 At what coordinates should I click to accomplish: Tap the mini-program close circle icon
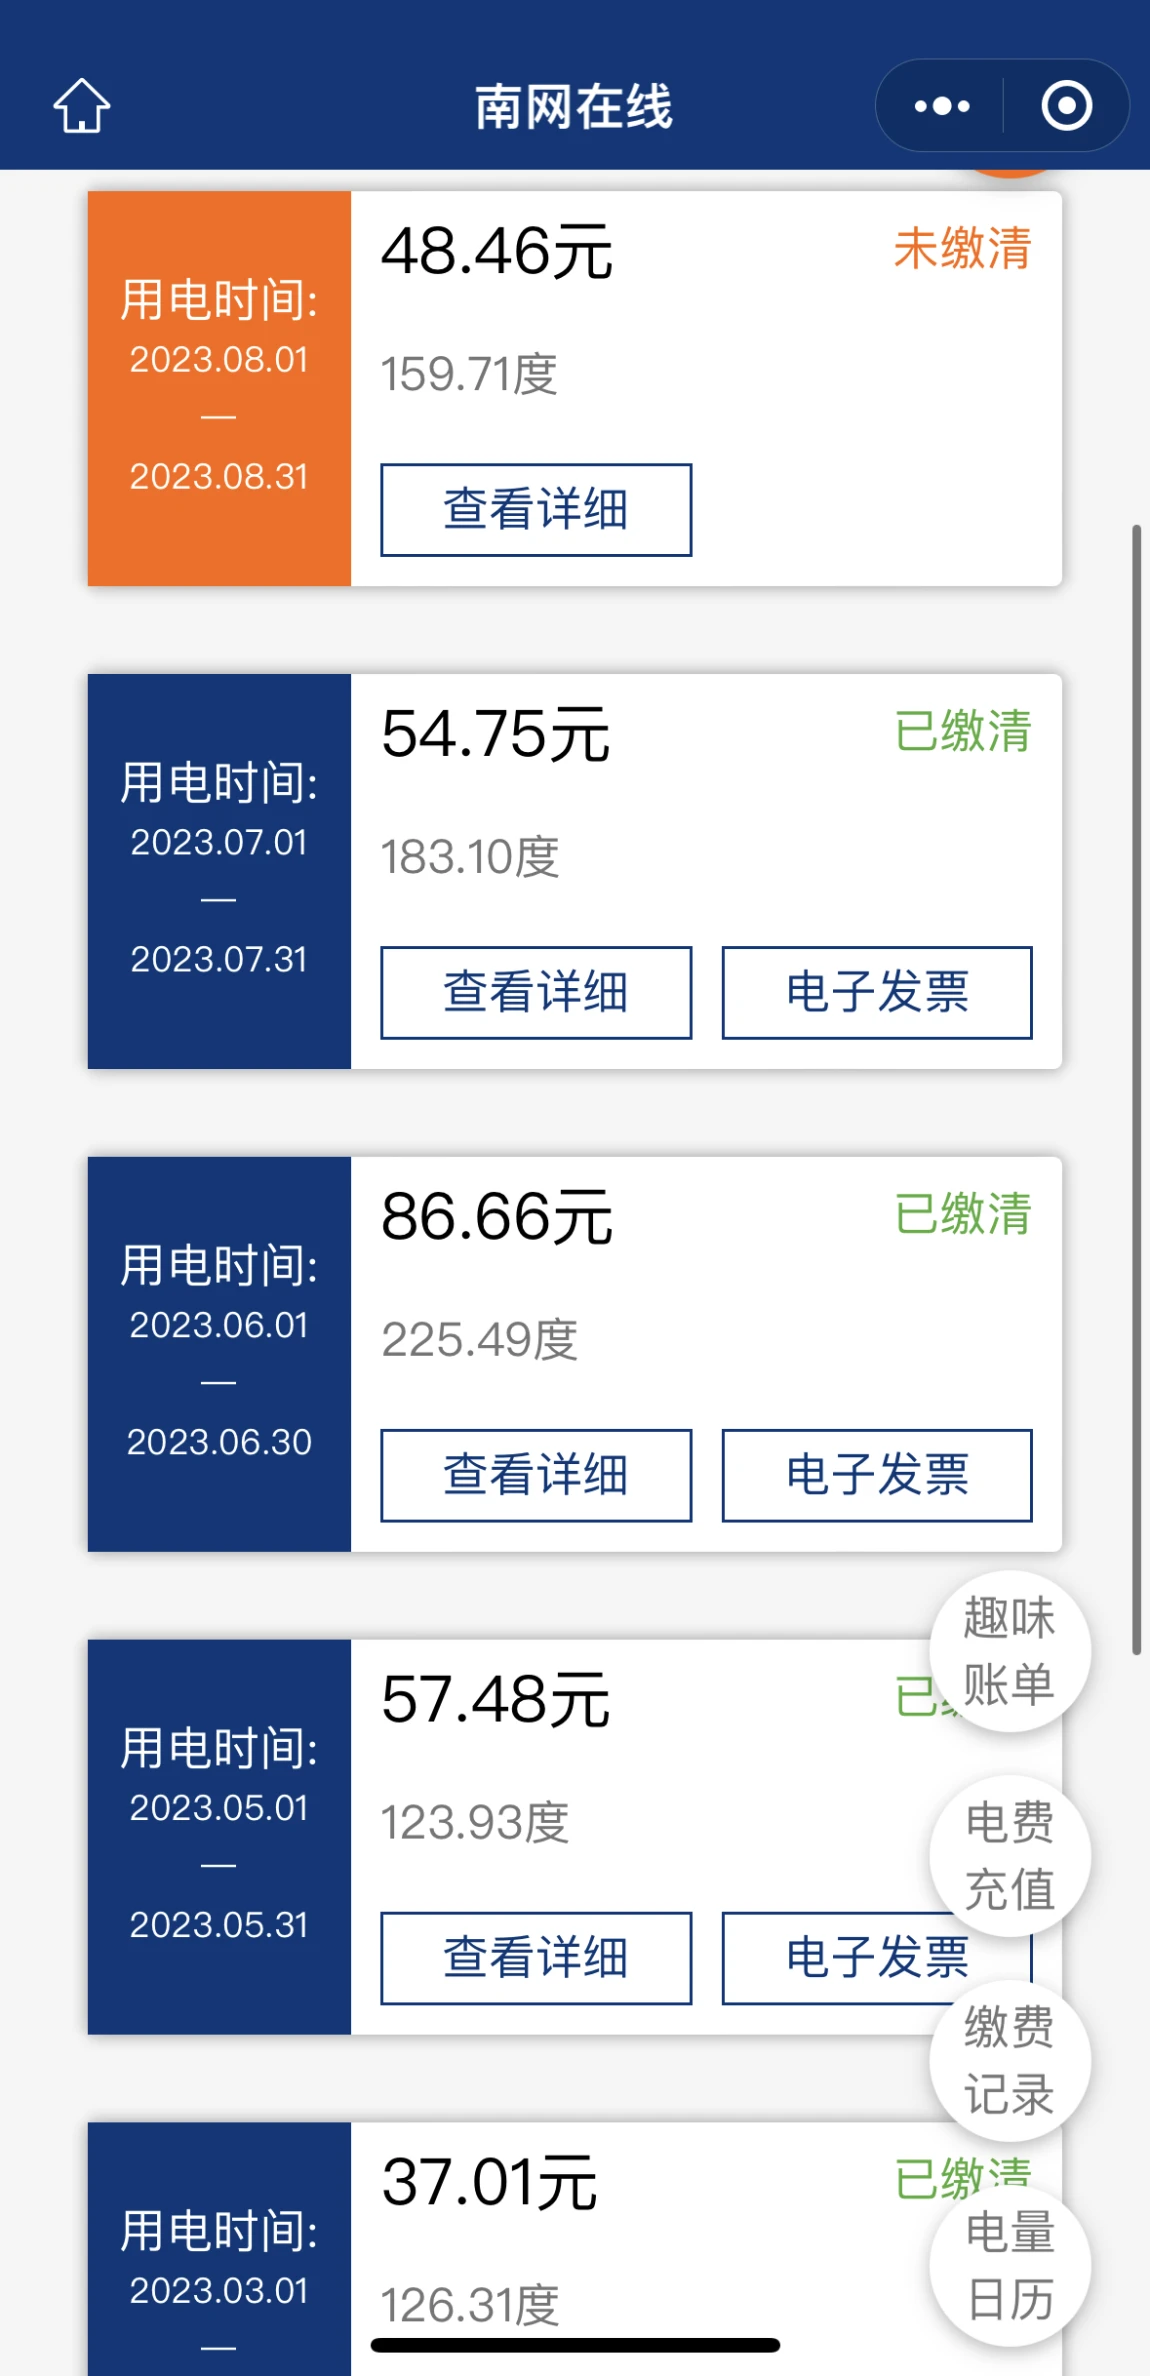pos(1066,106)
